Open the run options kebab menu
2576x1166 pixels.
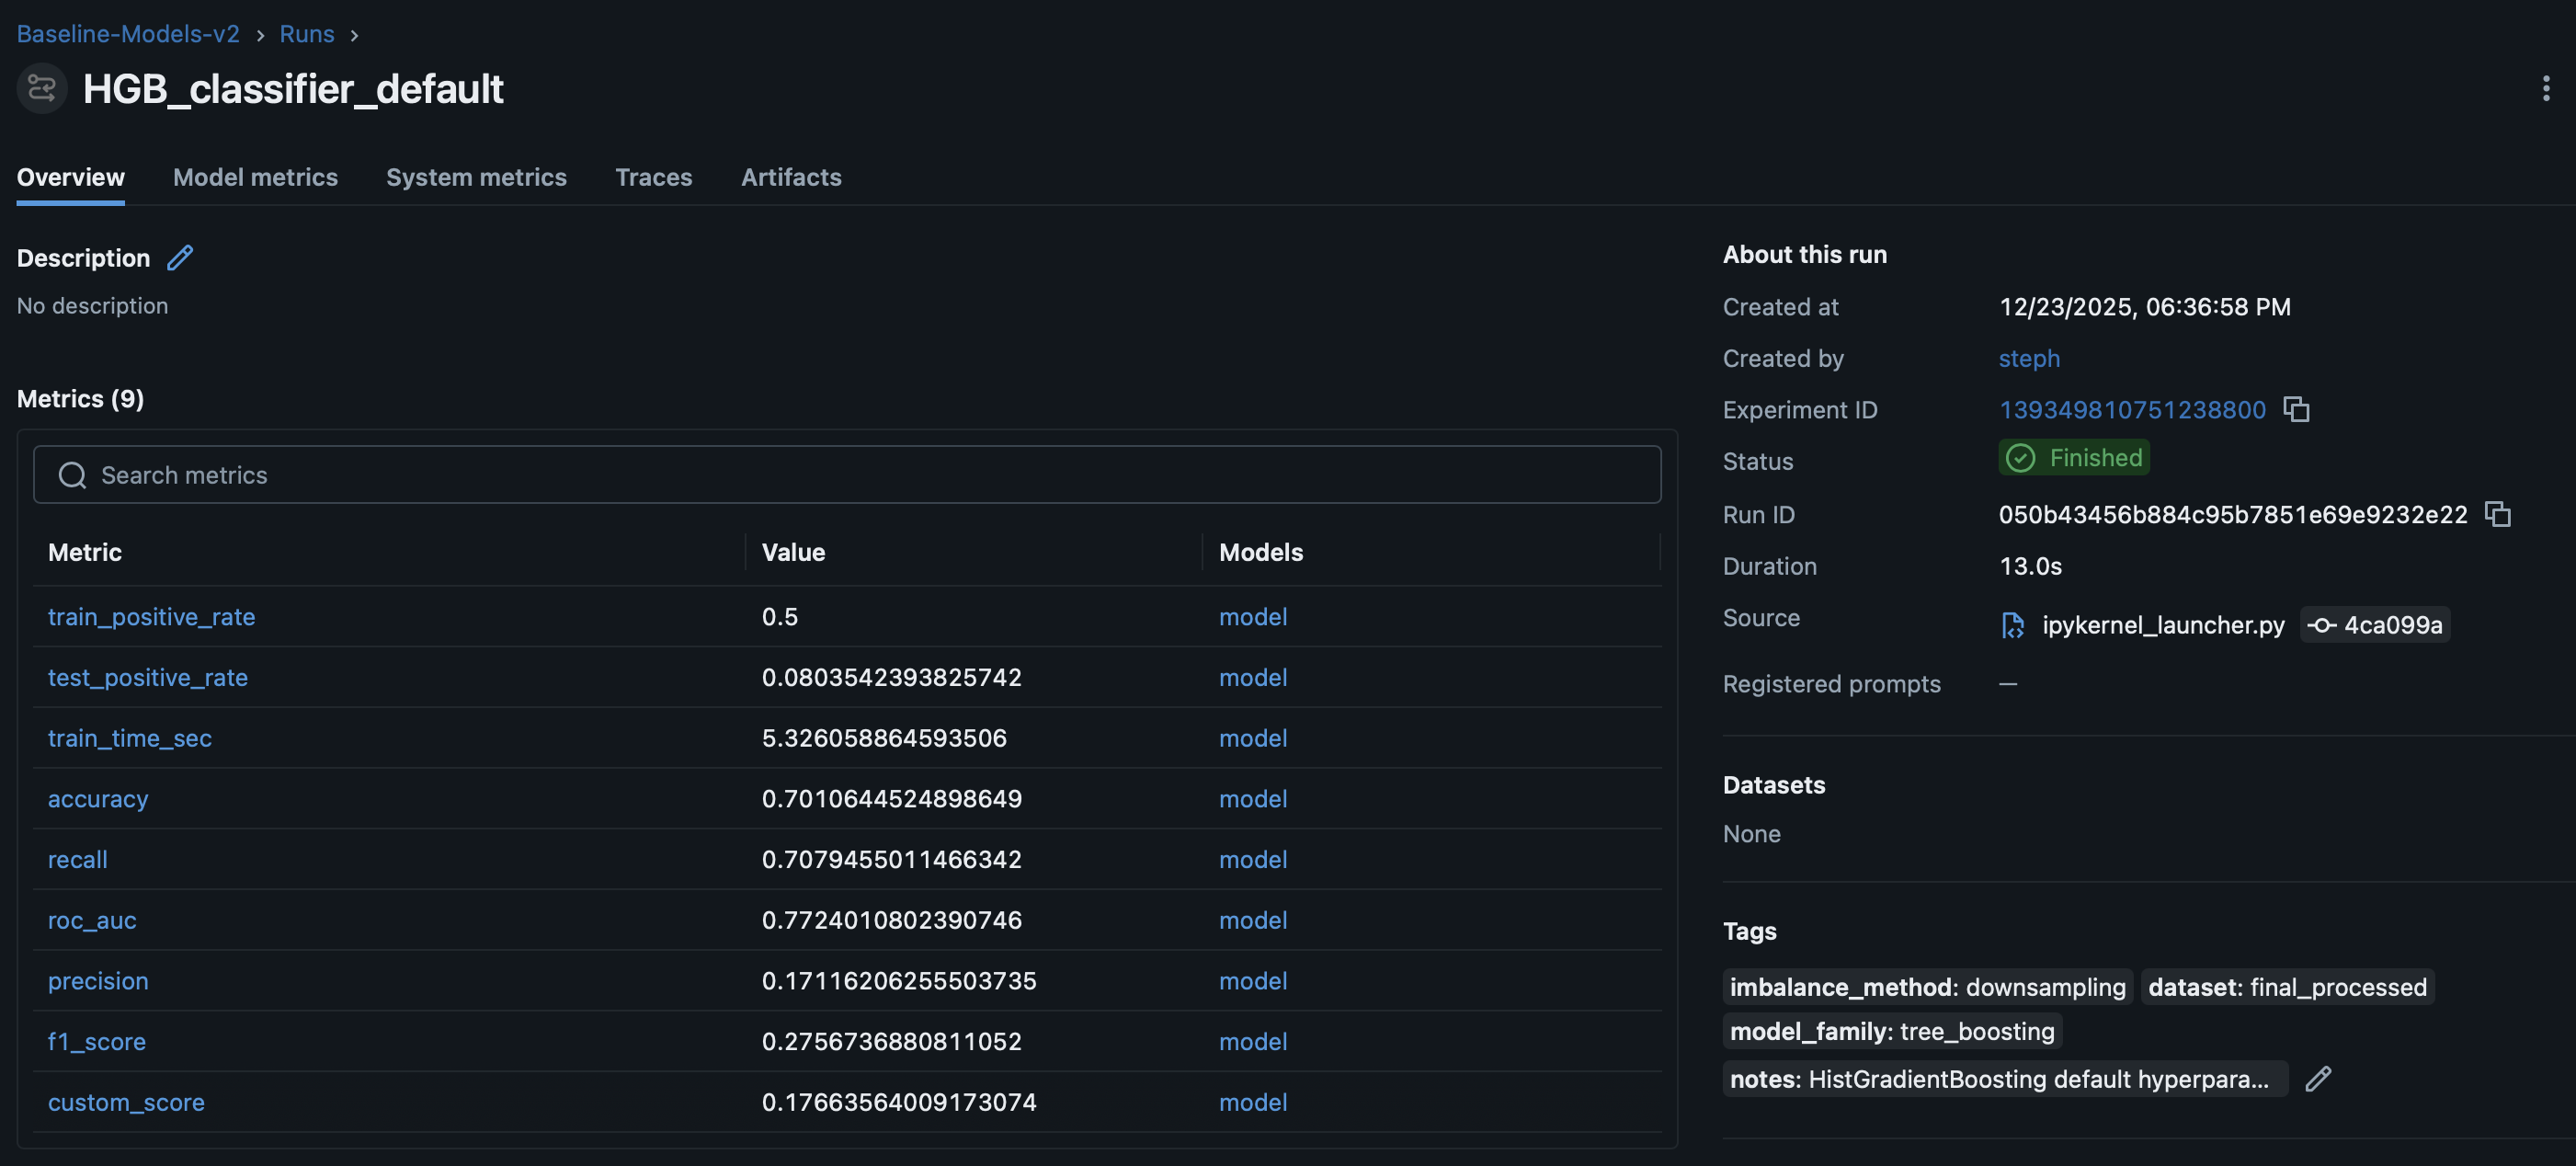2546,88
